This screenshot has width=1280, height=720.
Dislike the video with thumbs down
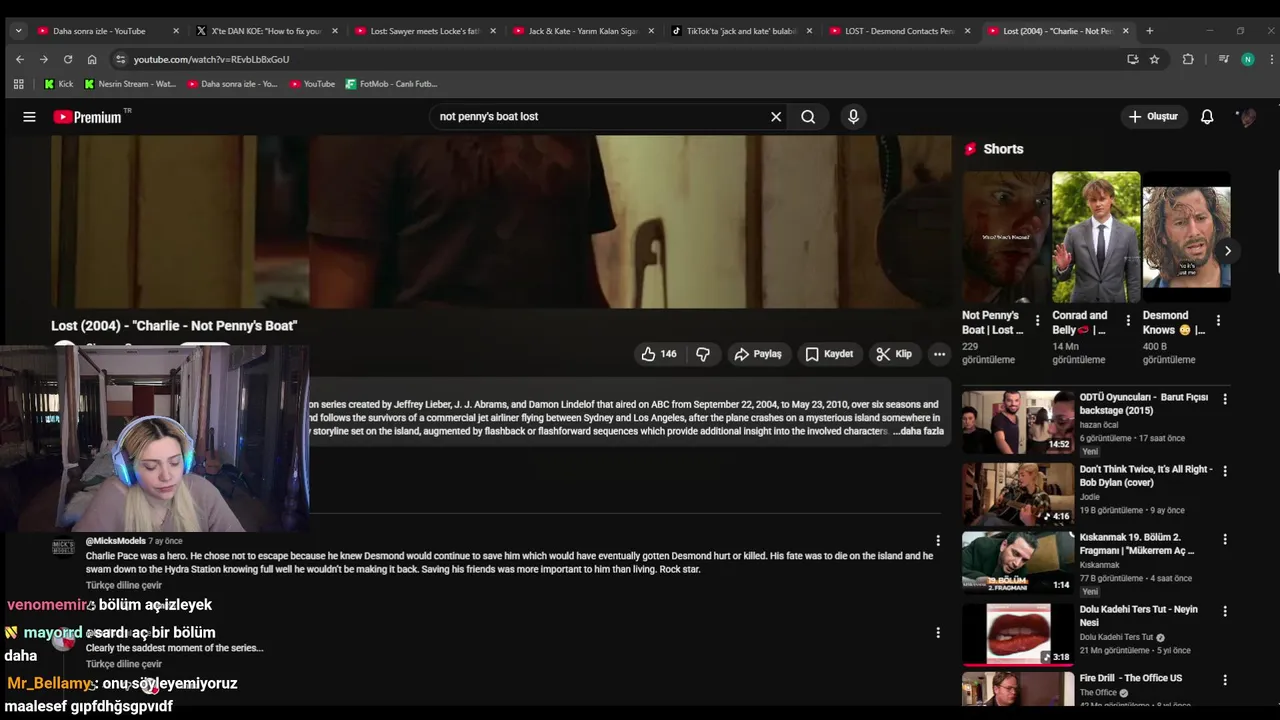[x=703, y=354]
